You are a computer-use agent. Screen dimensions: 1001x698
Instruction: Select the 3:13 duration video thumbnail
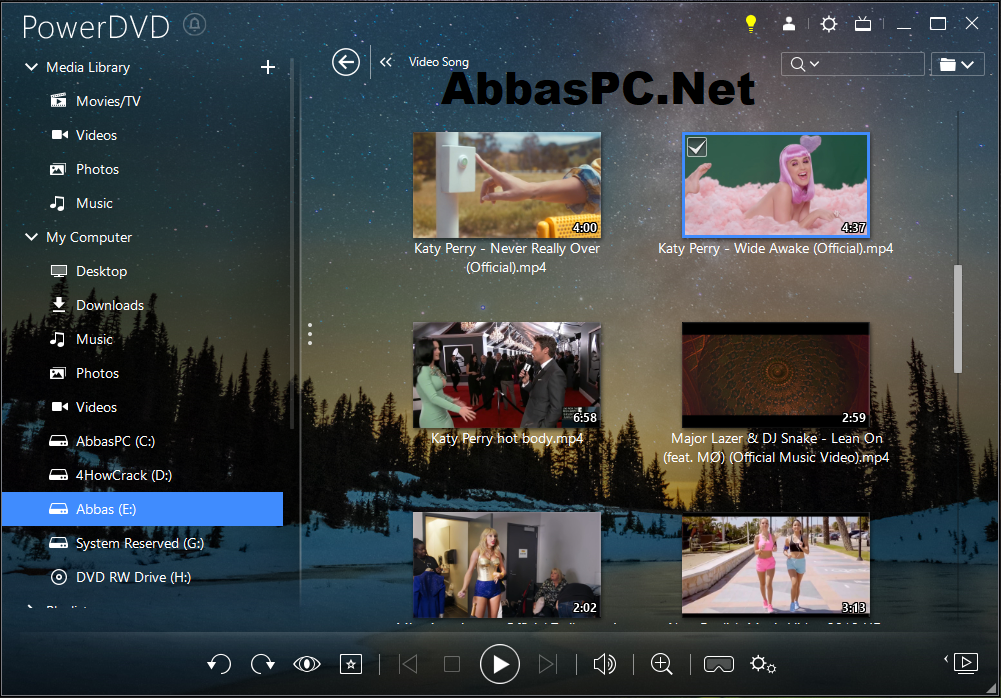click(776, 565)
